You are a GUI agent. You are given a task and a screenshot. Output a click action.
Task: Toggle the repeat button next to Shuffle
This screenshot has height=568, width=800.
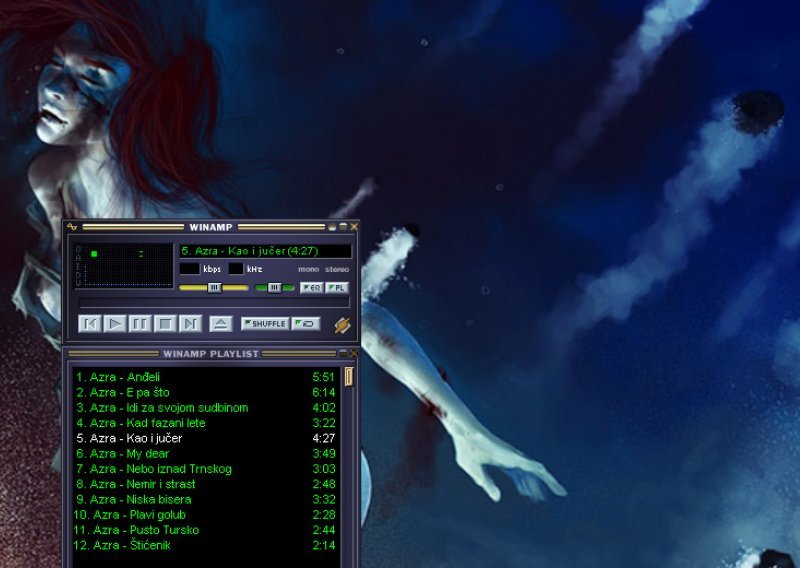(x=306, y=324)
